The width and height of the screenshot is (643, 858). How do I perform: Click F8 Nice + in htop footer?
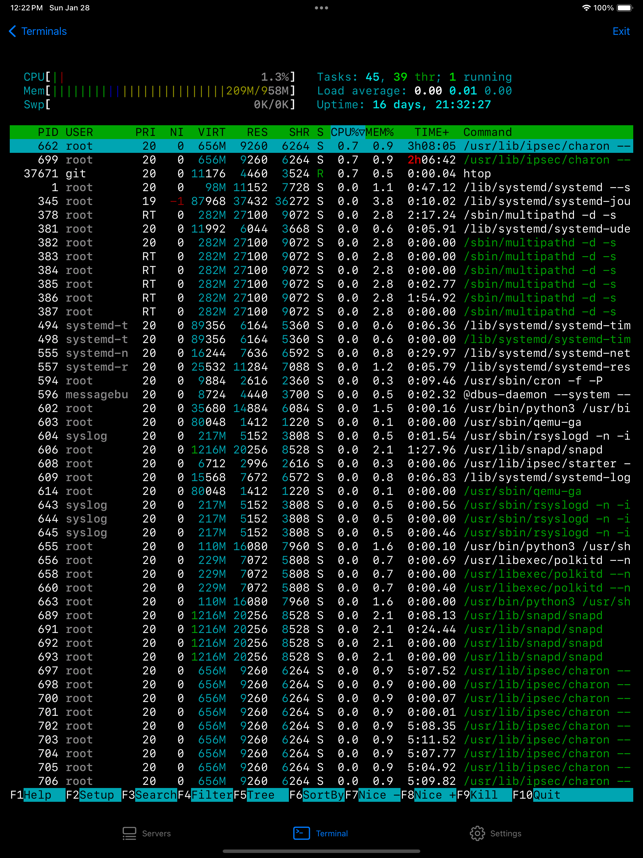(x=428, y=795)
